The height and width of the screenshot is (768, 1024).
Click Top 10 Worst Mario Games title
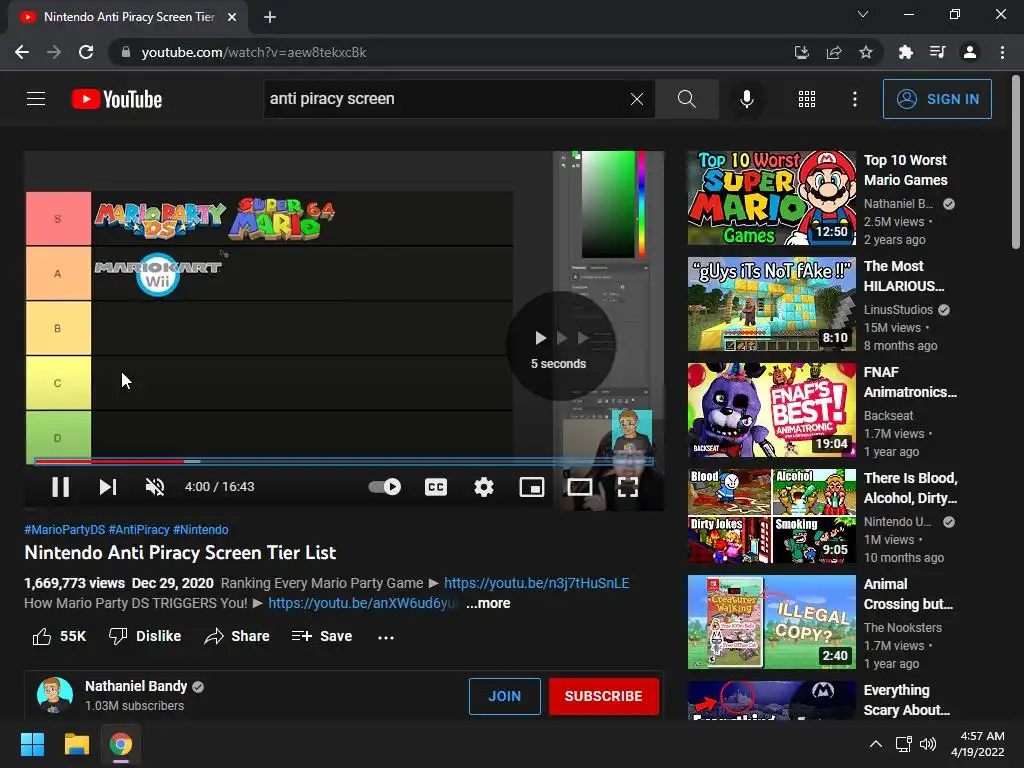905,170
